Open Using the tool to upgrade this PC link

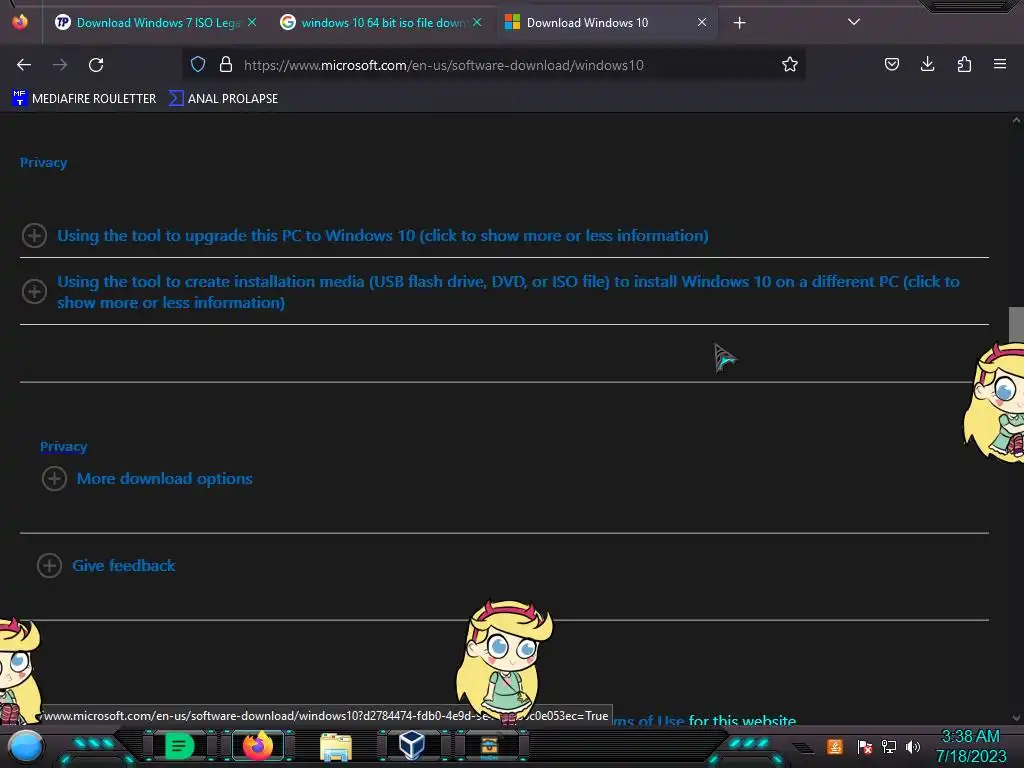pos(383,236)
